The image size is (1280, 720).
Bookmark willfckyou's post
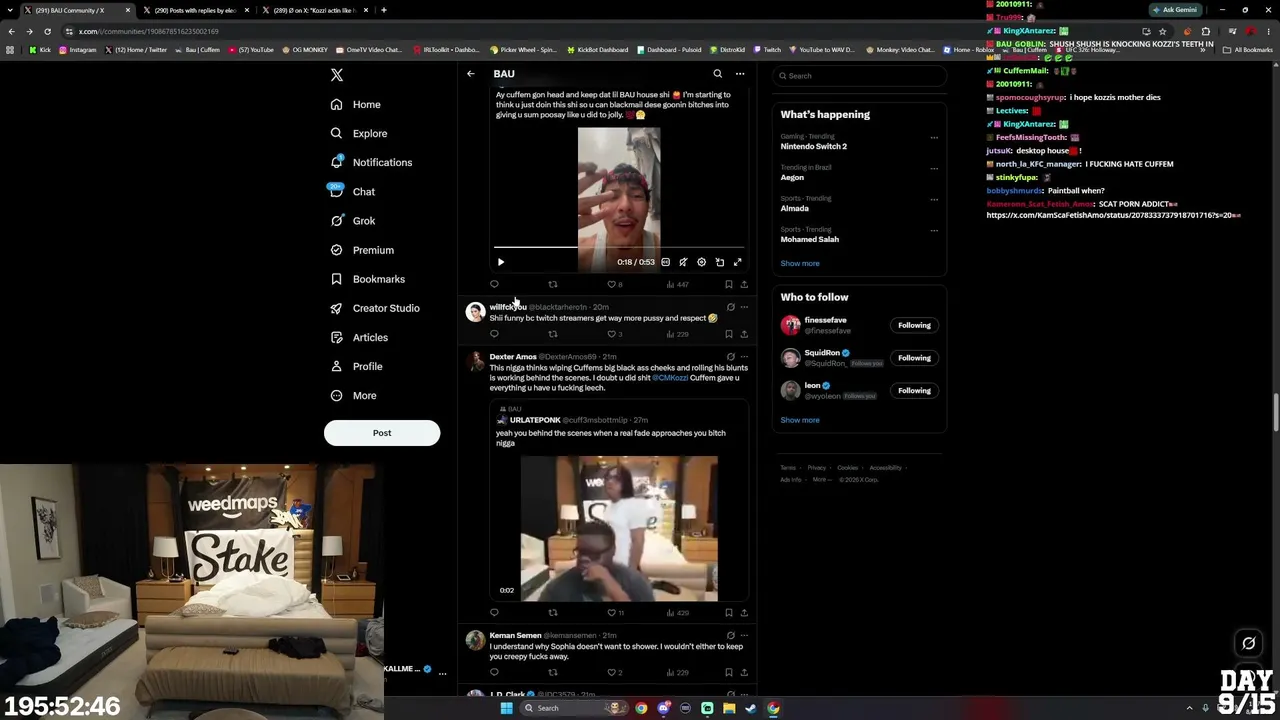pyautogui.click(x=728, y=334)
